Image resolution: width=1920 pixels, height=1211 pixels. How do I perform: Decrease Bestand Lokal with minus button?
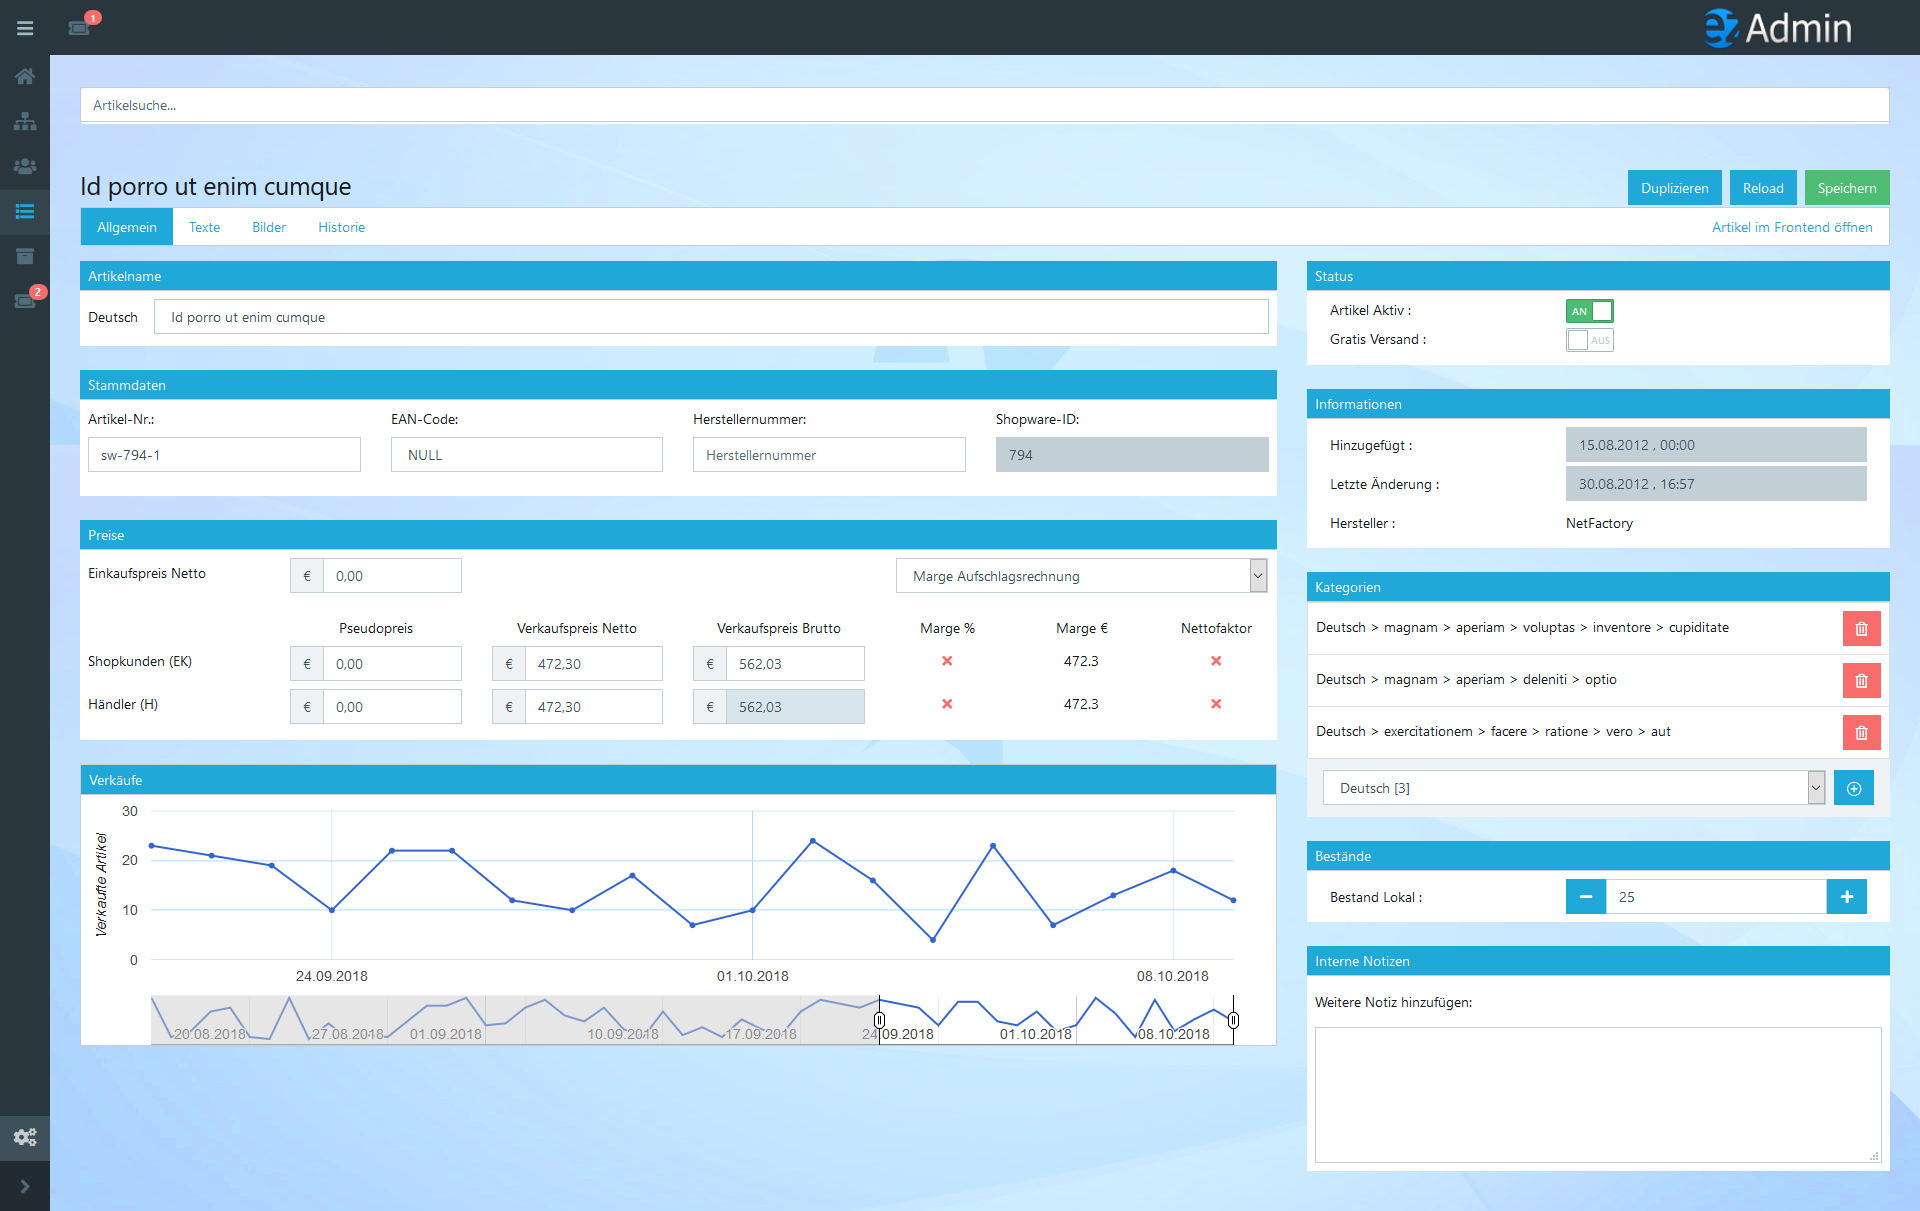pyautogui.click(x=1586, y=897)
